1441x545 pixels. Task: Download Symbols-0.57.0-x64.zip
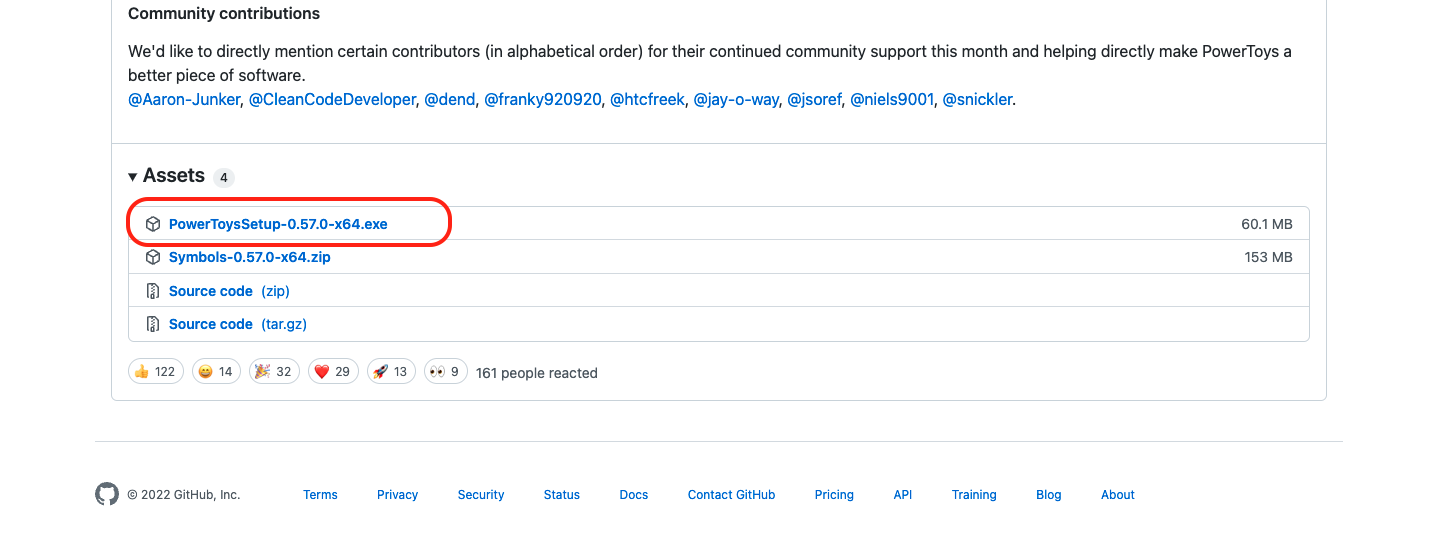click(x=250, y=257)
